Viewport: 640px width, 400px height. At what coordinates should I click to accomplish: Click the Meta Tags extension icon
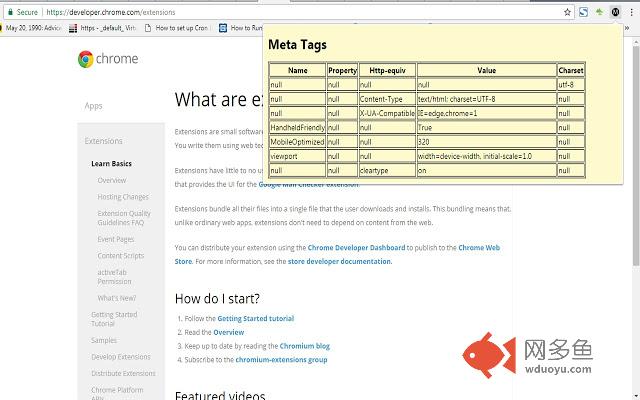tap(616, 12)
